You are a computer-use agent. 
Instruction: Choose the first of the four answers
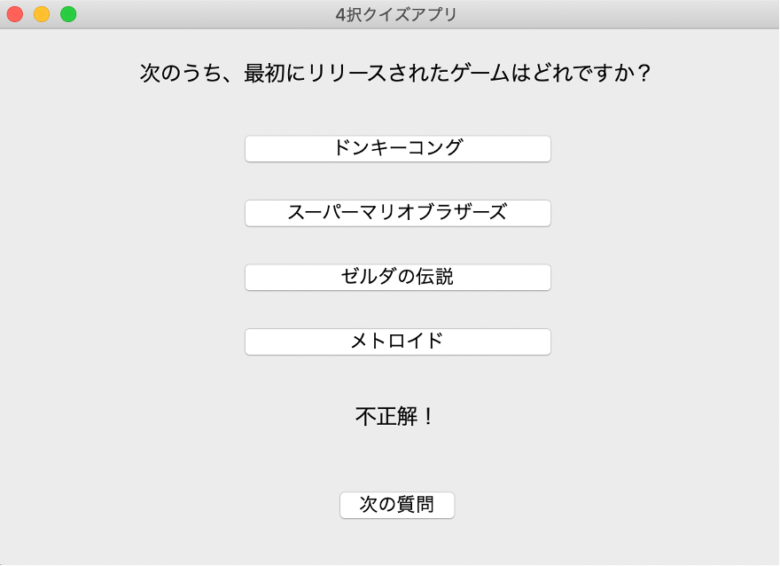click(x=397, y=148)
